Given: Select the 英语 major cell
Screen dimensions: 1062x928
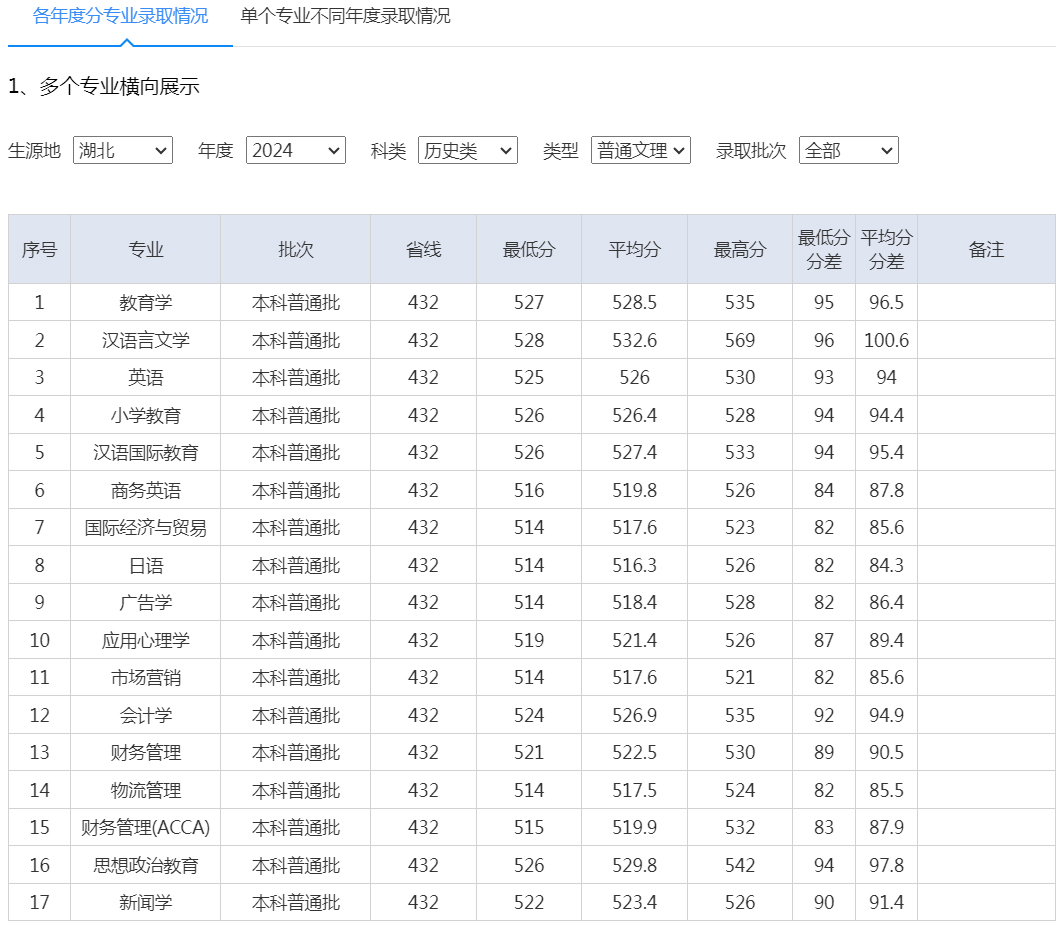Looking at the screenshot, I should pyautogui.click(x=146, y=377).
